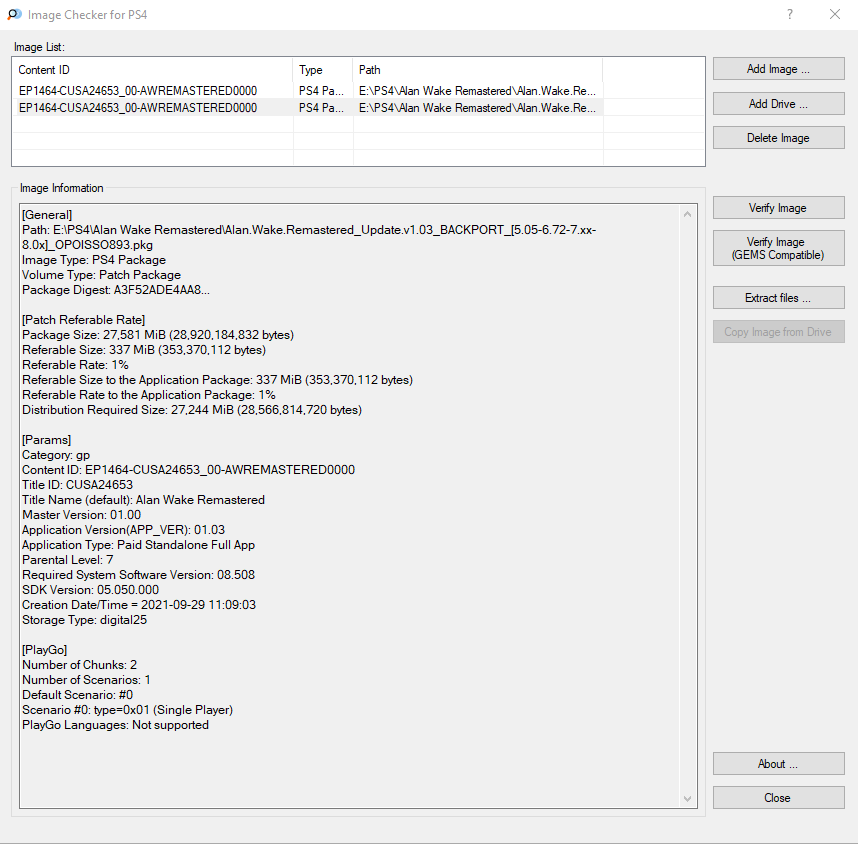Click the [PlayGo] section heading

tap(44, 650)
